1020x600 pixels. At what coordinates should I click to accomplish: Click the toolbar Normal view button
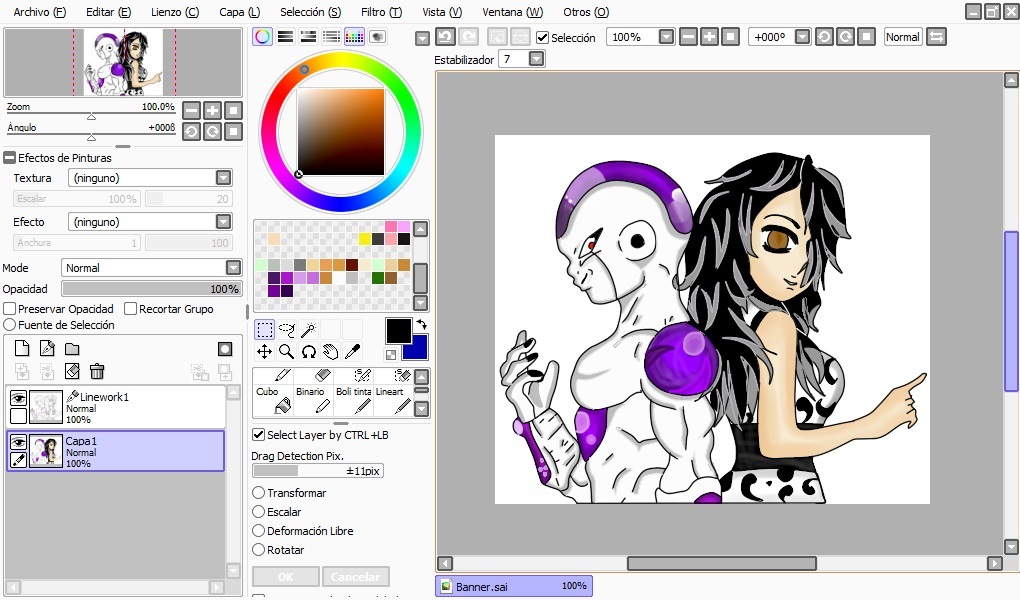click(903, 37)
